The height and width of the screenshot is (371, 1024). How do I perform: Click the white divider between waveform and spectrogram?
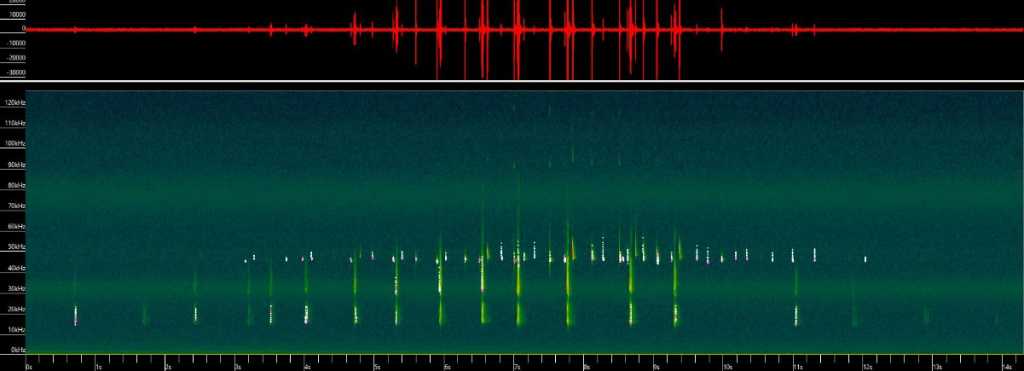(x=512, y=81)
